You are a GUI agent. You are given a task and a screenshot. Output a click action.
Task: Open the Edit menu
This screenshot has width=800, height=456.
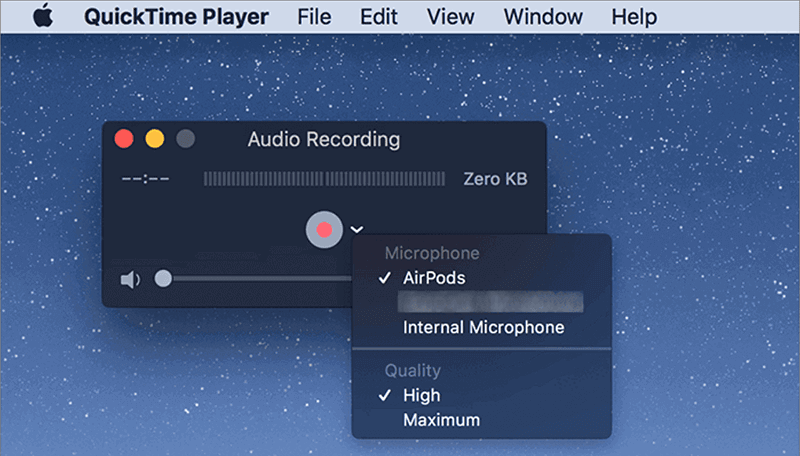tap(379, 17)
